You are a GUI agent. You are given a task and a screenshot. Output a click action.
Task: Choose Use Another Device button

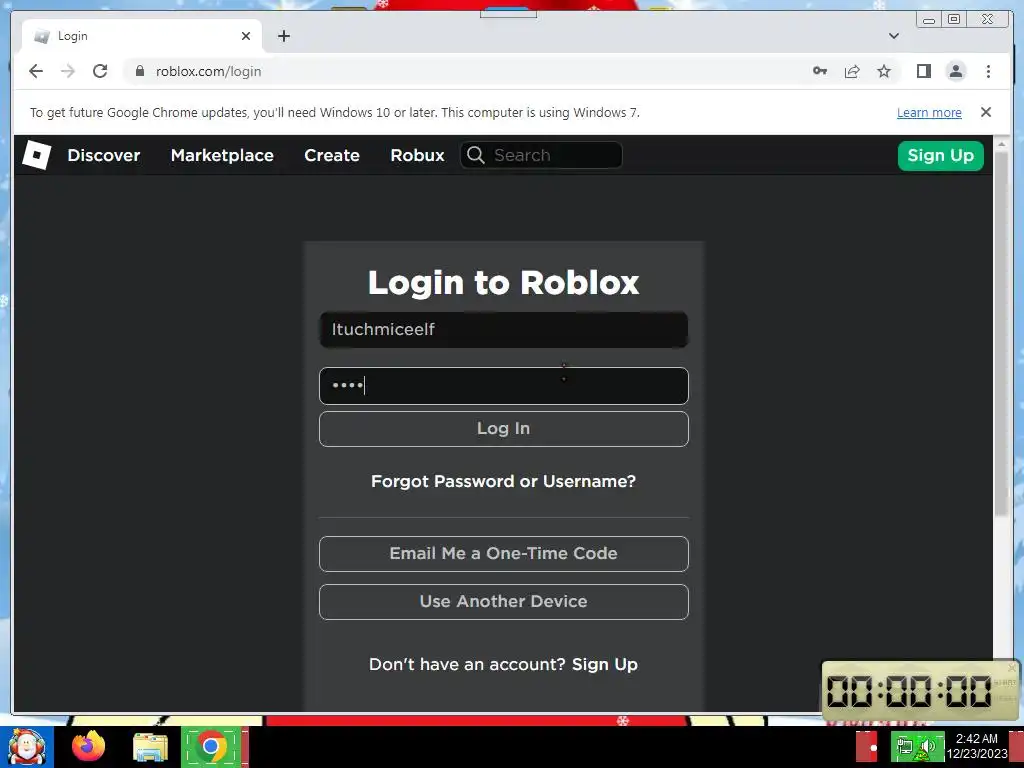point(504,601)
